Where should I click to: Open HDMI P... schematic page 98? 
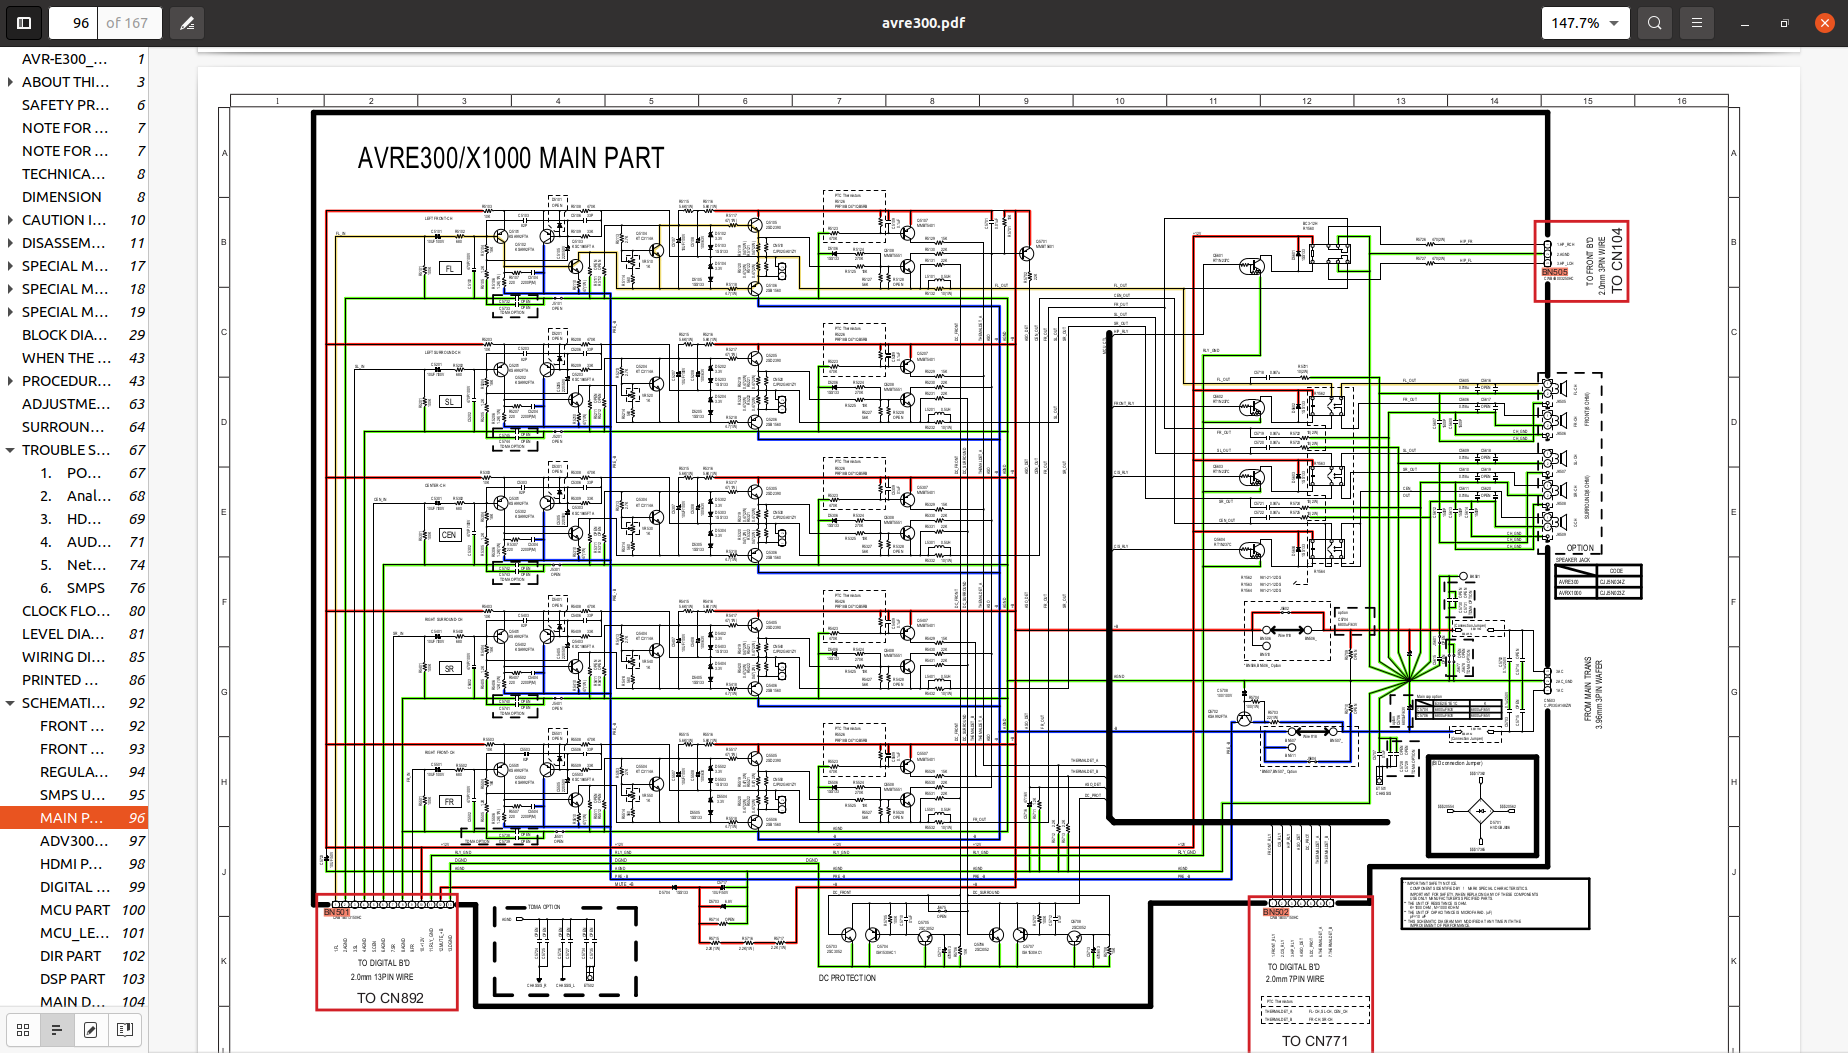point(74,864)
